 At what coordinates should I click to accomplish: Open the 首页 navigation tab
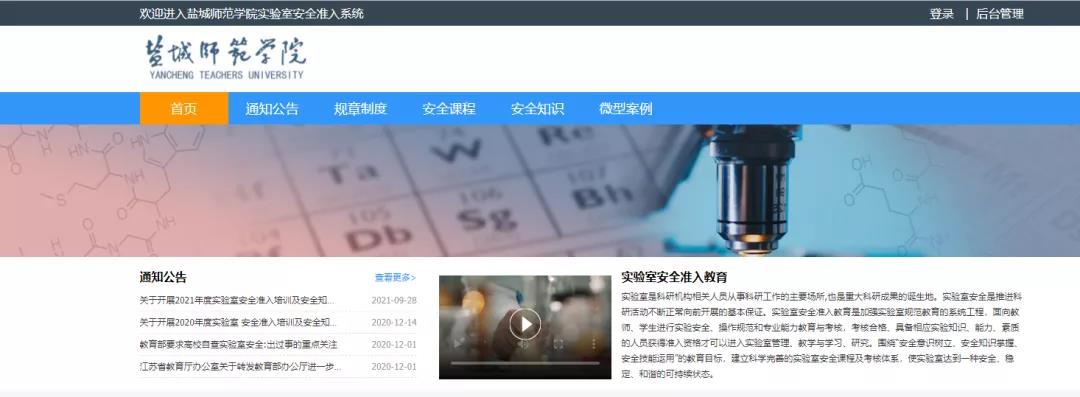point(184,108)
